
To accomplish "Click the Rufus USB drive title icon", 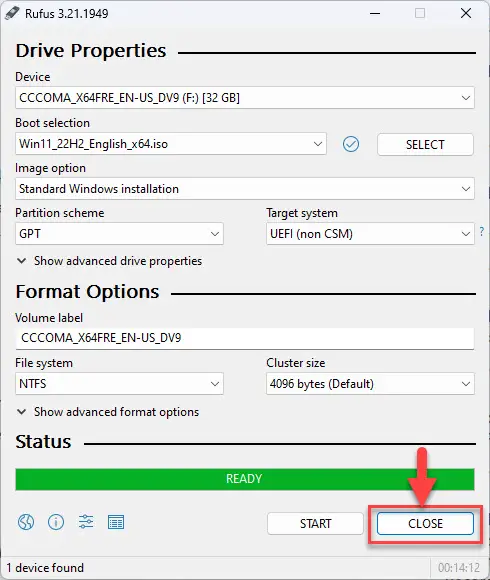I will point(12,13).
